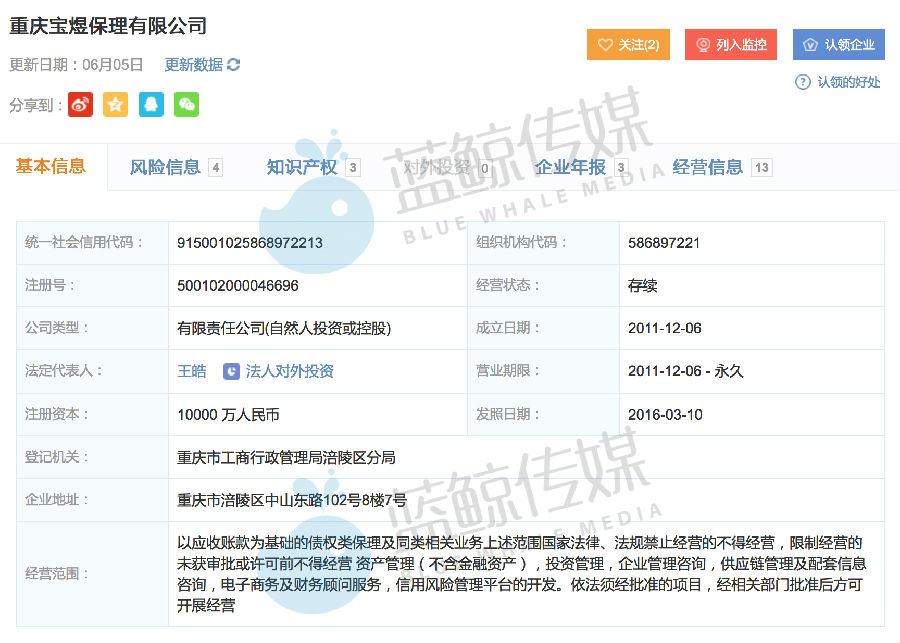This screenshot has width=900, height=643.
Task: Click the 更新数据 link
Action: coord(193,65)
